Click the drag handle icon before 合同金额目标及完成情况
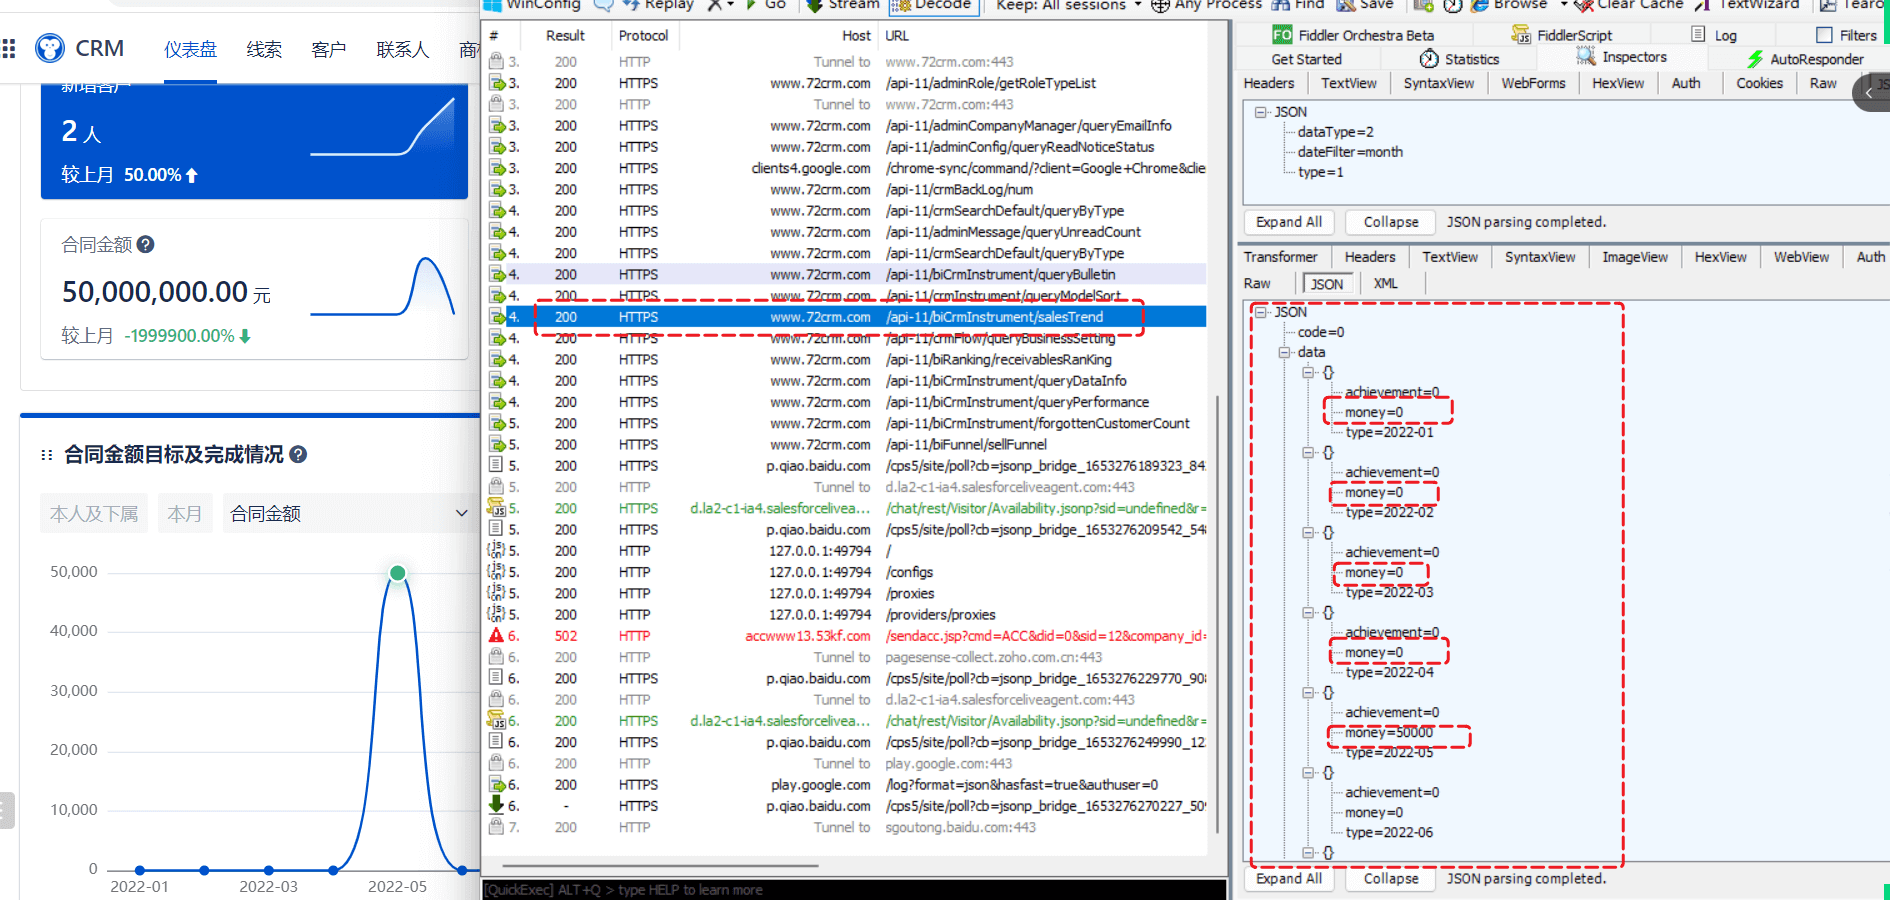 46,455
